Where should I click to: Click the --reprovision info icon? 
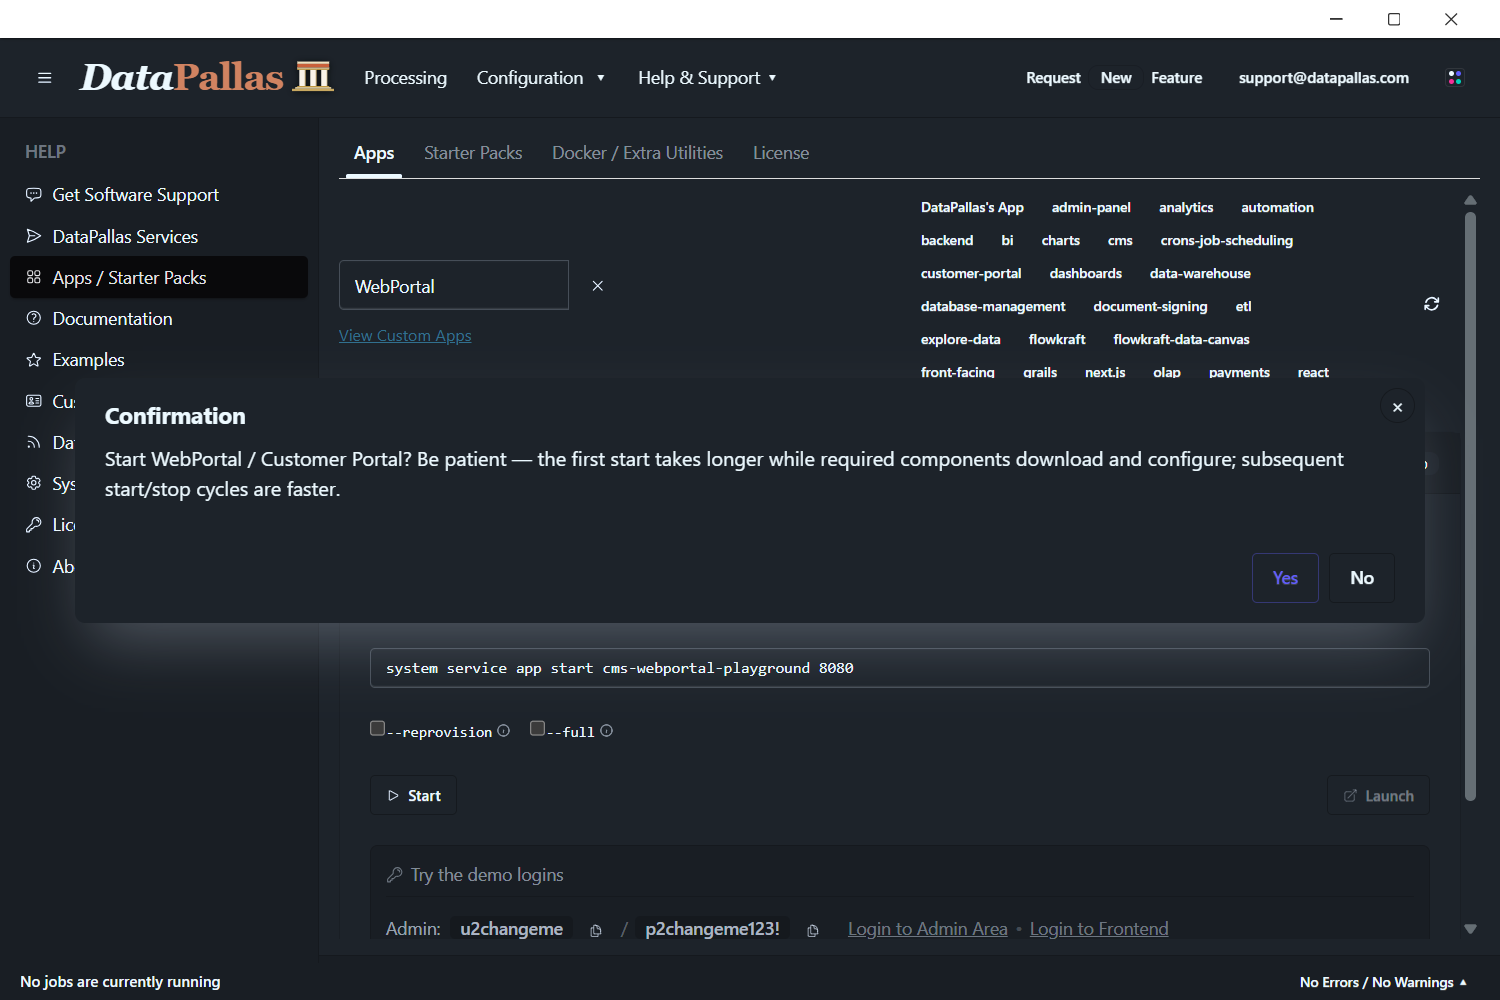point(504,731)
